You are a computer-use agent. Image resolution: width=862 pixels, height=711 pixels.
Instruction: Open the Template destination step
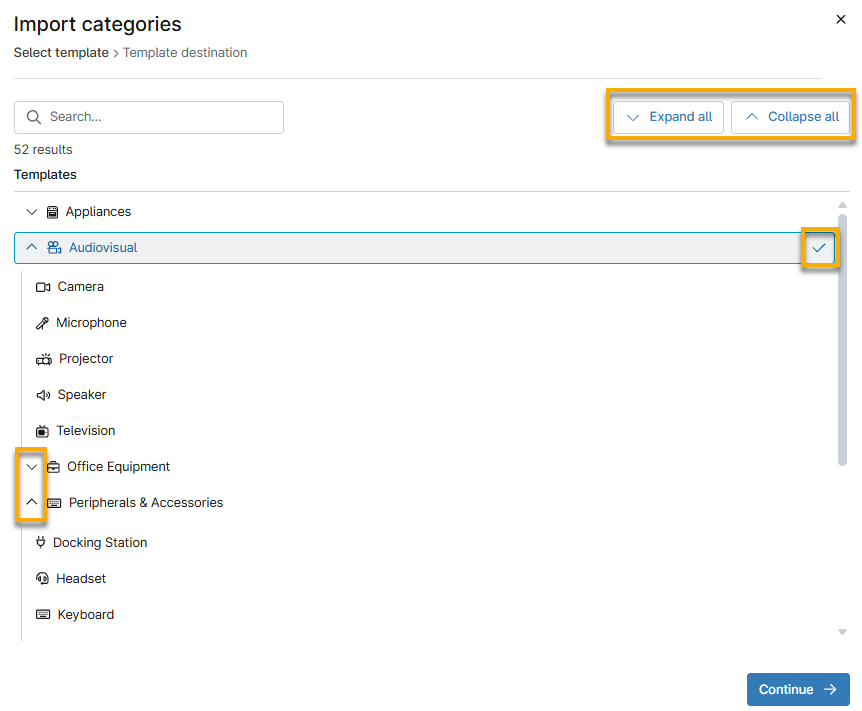[x=184, y=52]
